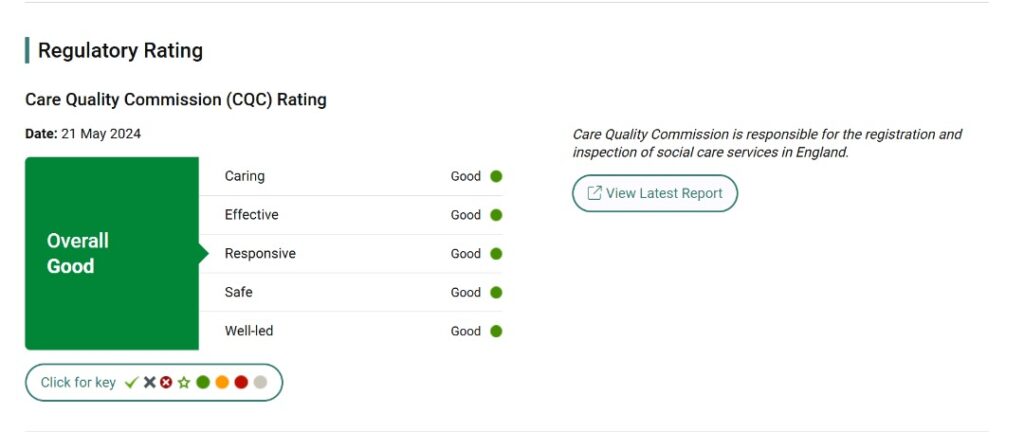The image size is (1024, 432).
Task: Click the external link icon on View Latest Report
Action: 594,193
